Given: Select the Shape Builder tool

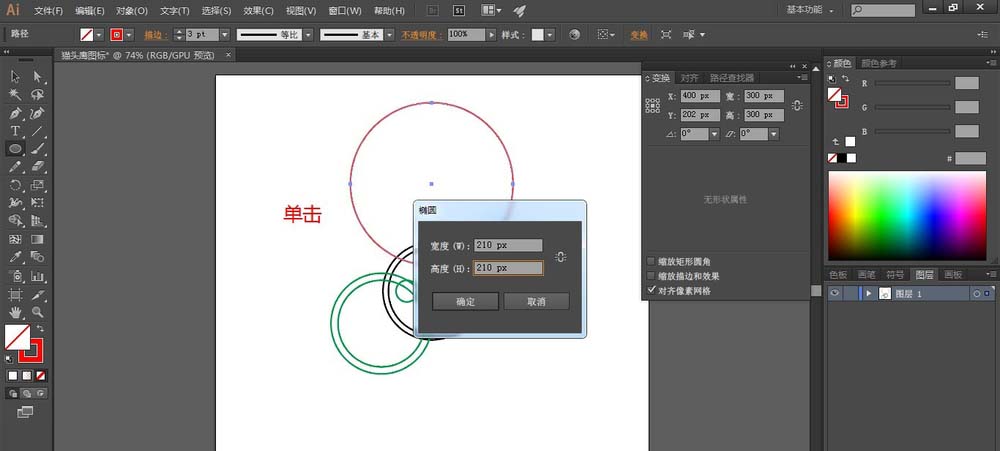Looking at the screenshot, I should tap(15, 221).
